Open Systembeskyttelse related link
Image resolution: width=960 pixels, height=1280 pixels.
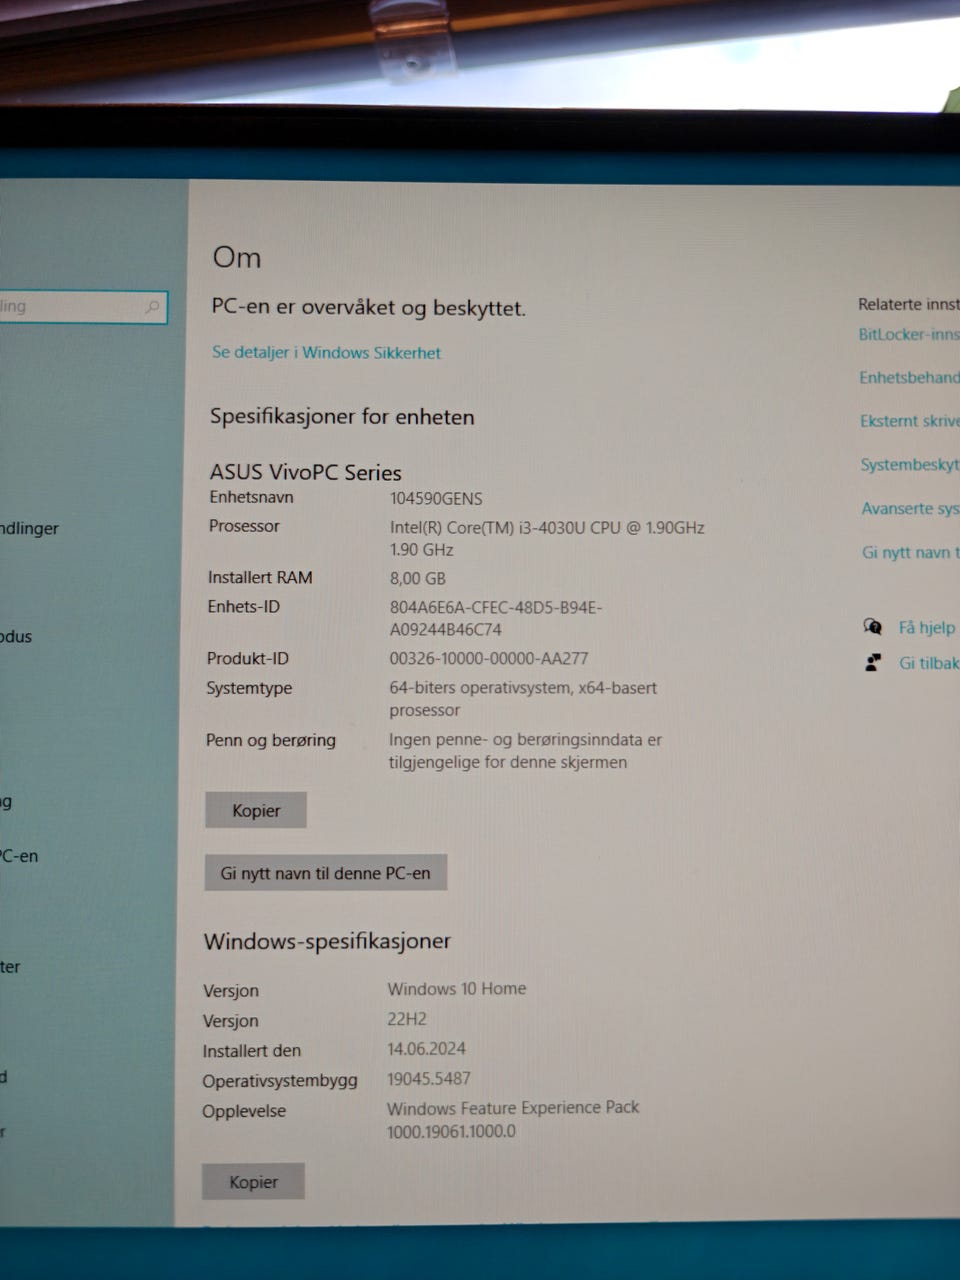pyautogui.click(x=910, y=465)
